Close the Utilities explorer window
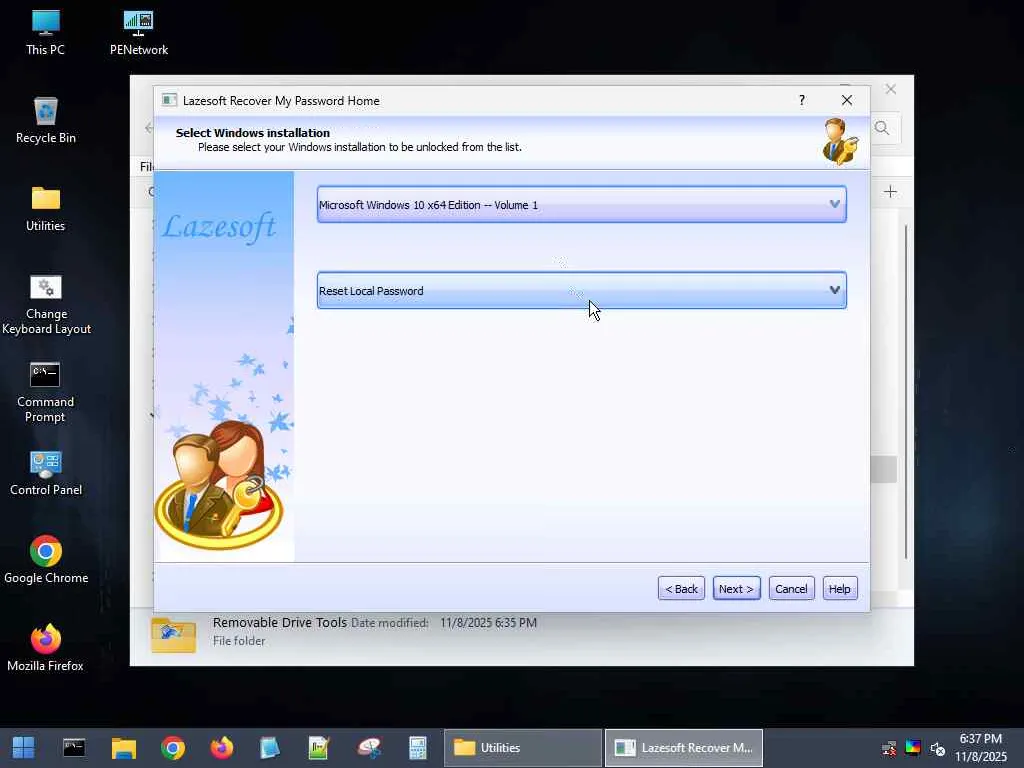1024x768 pixels. pyautogui.click(x=891, y=89)
